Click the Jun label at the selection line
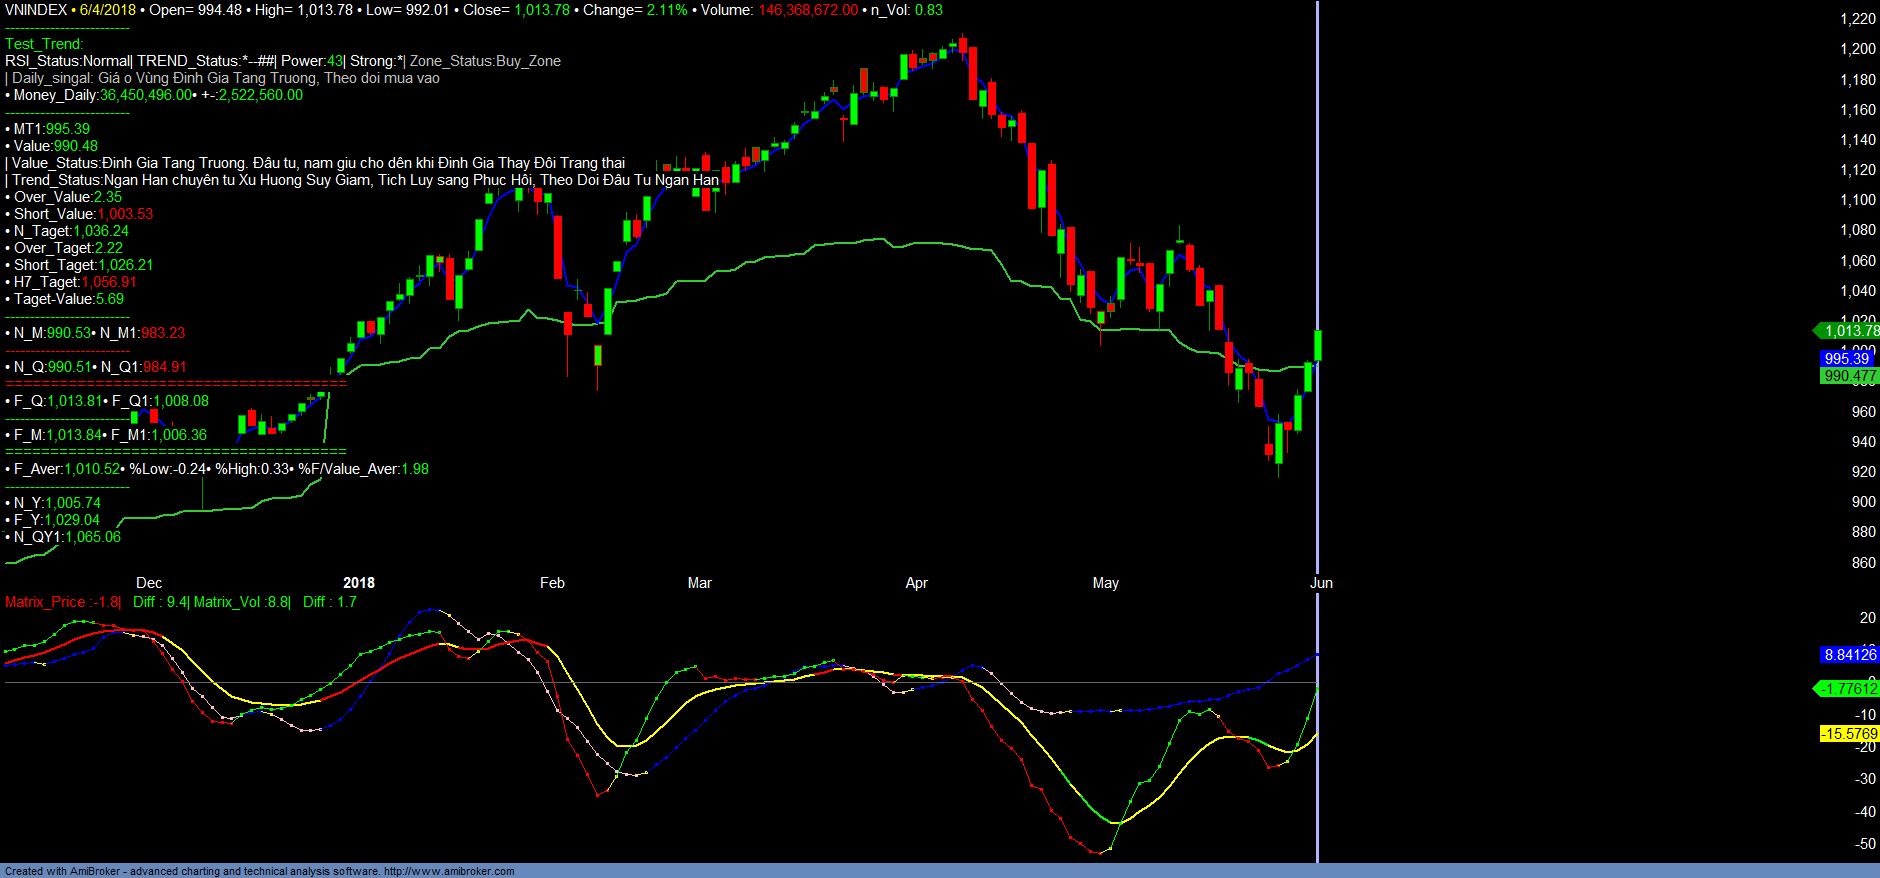The image size is (1880, 878). (1322, 583)
